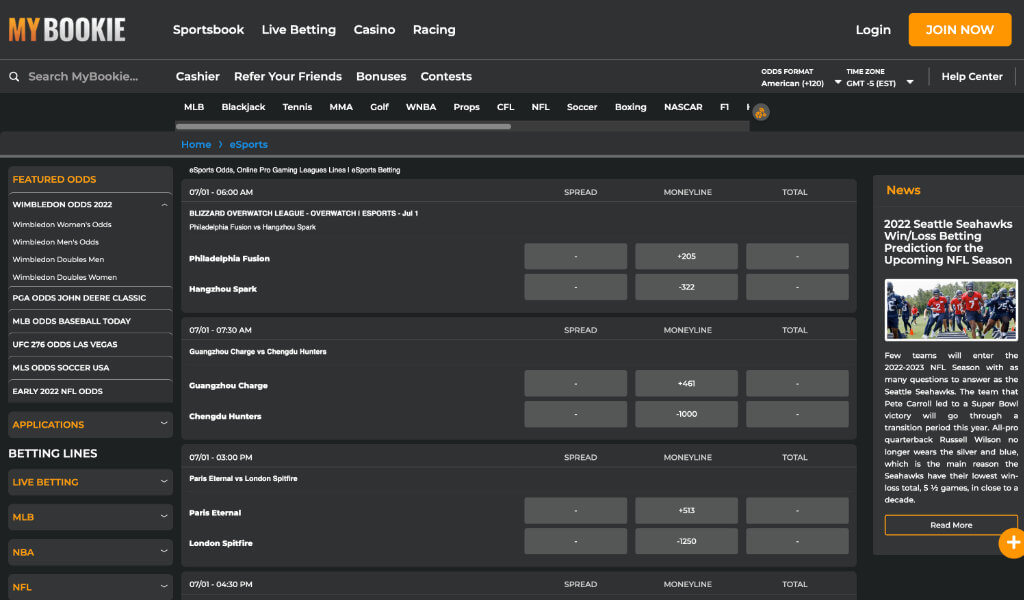The height and width of the screenshot is (600, 1024).
Task: Open the Contests page
Action: point(446,76)
